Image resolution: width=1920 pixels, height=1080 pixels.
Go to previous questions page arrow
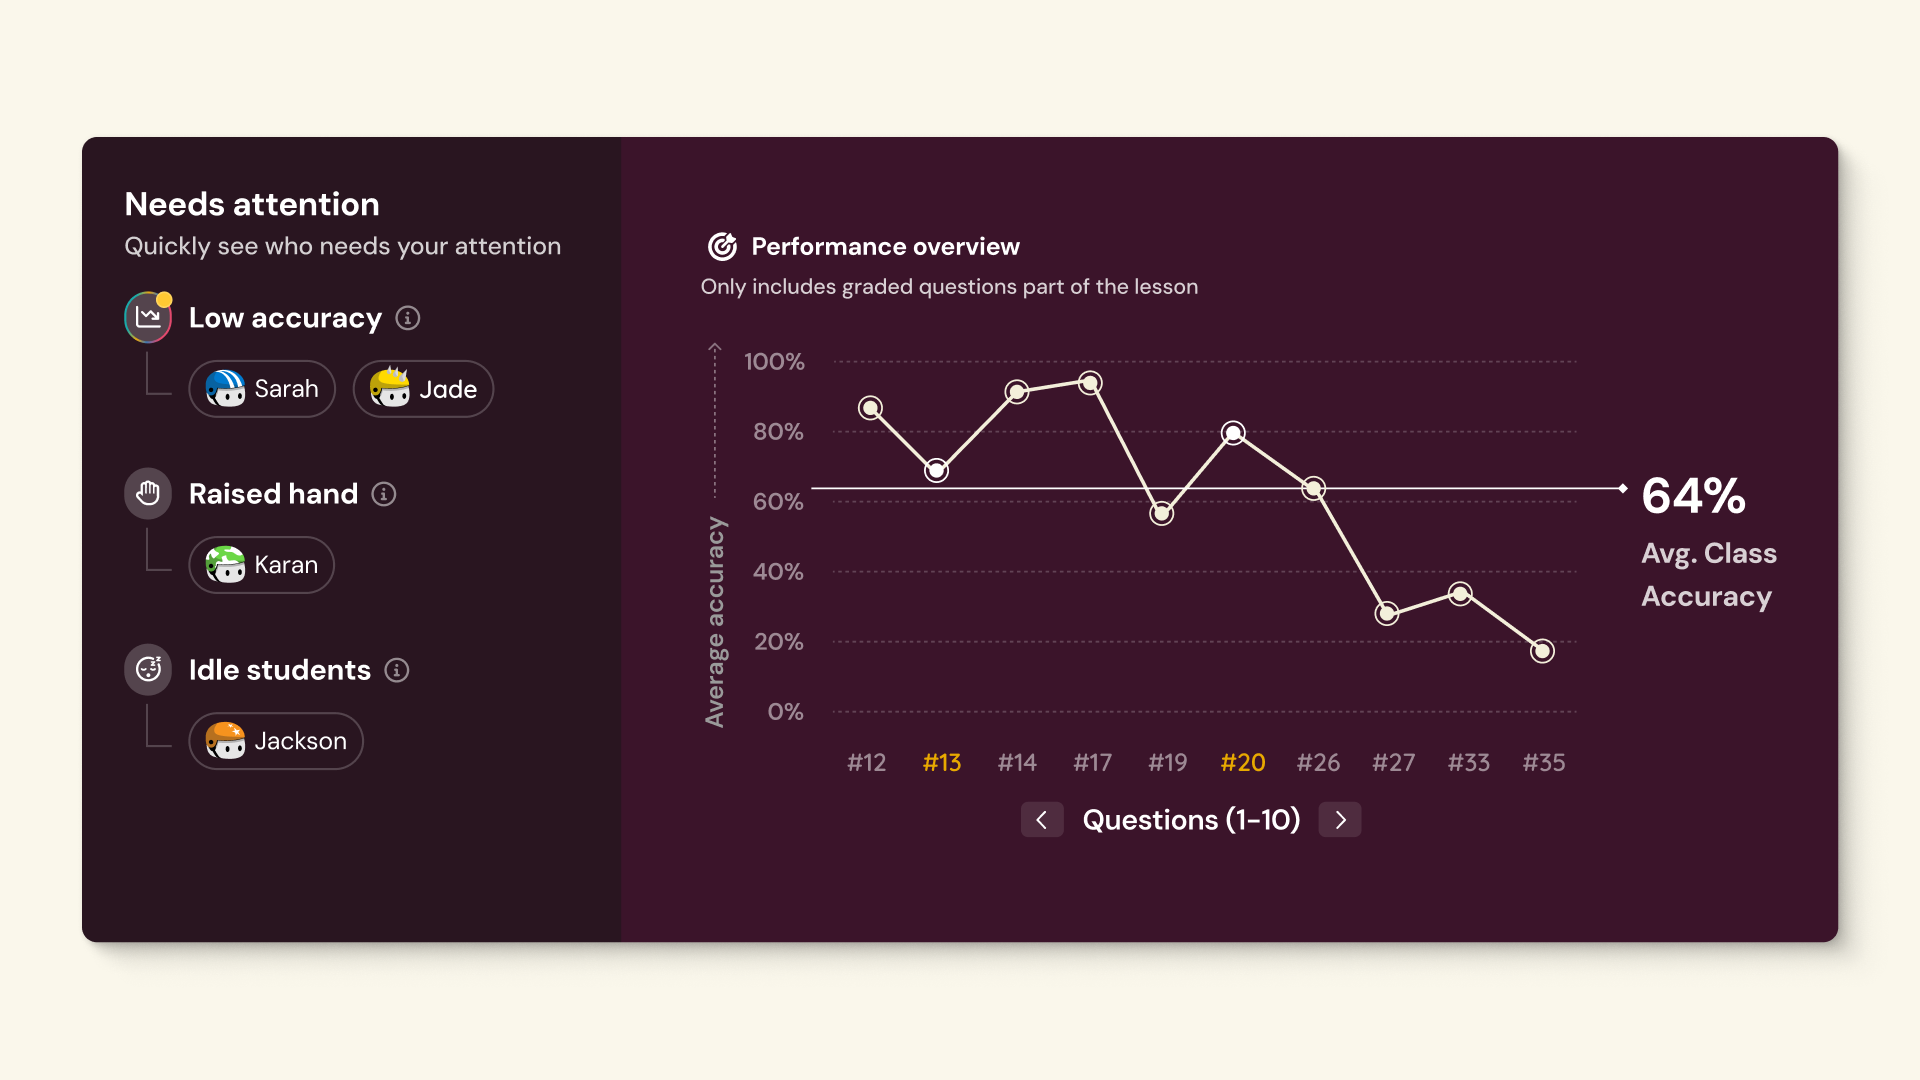pos(1042,820)
